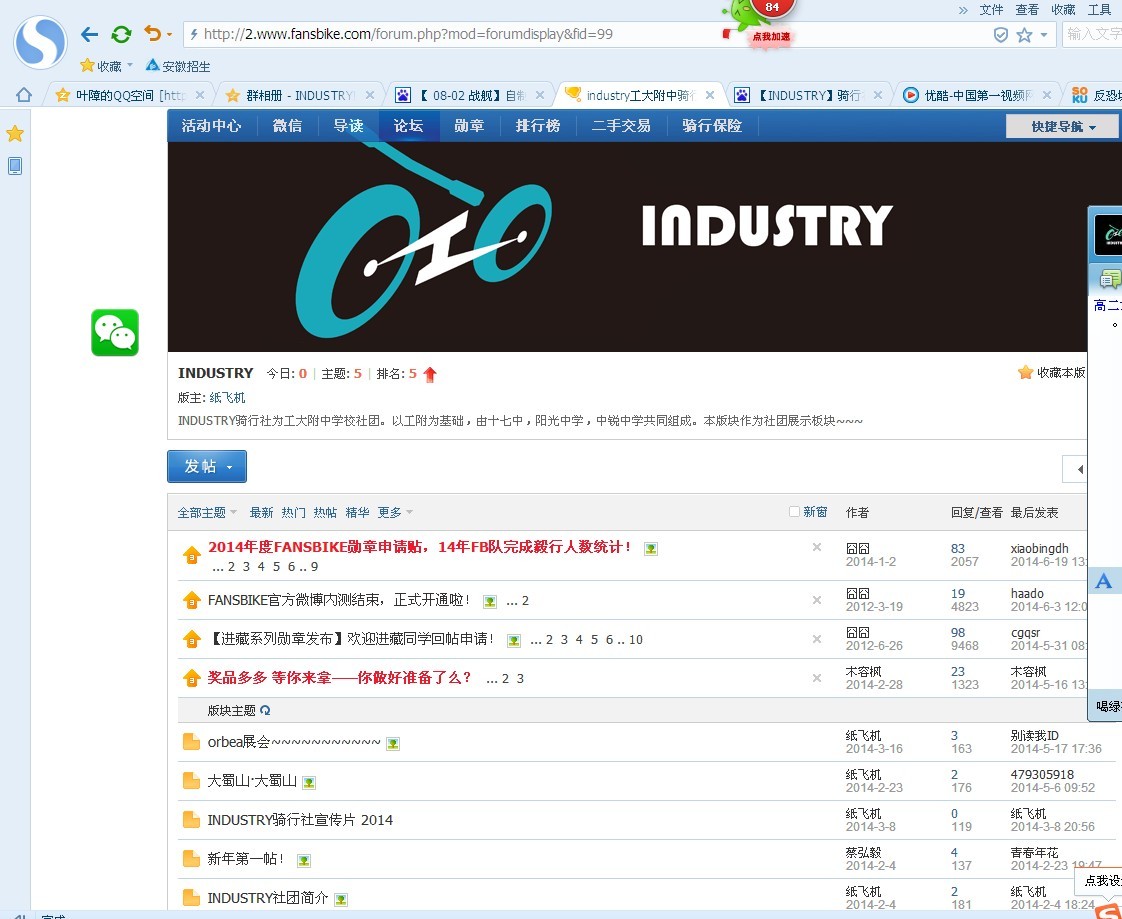1122x919 pixels.
Task: Open FANSBIKE官方微博内测结束 thread
Action: [339, 600]
